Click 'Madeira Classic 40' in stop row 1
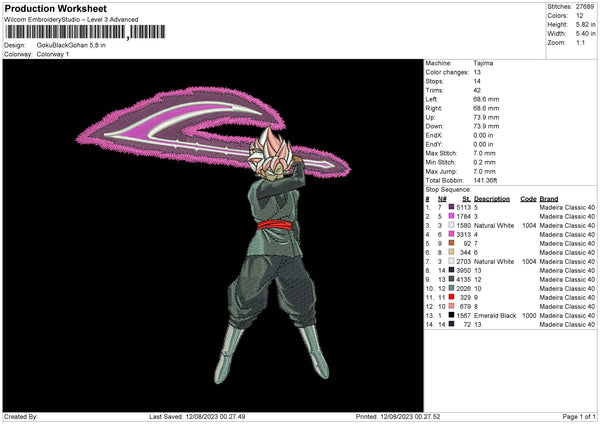 [567, 207]
